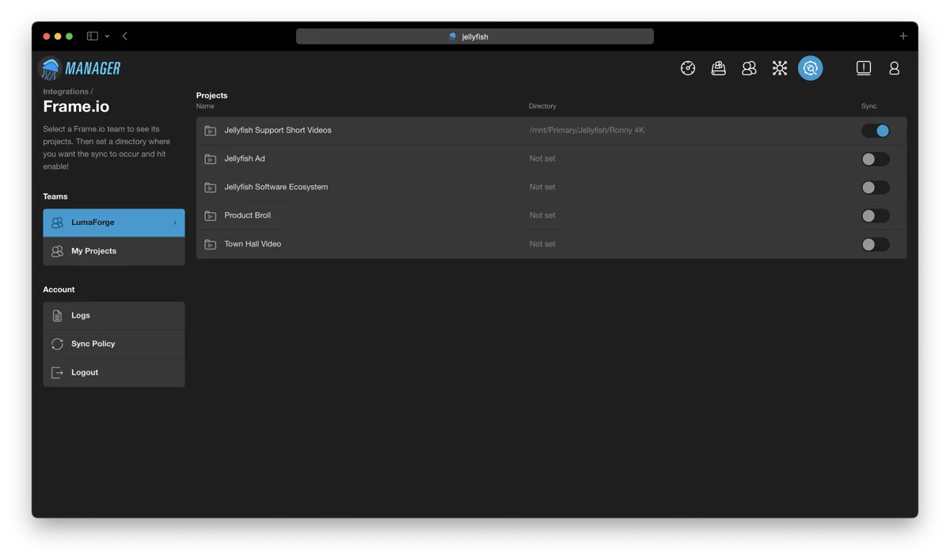The height and width of the screenshot is (560, 950).
Task: Open the user profile icon in header
Action: (894, 68)
